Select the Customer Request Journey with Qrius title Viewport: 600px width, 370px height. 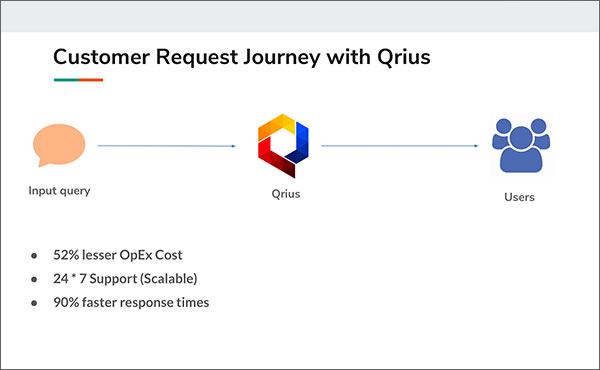tap(242, 57)
